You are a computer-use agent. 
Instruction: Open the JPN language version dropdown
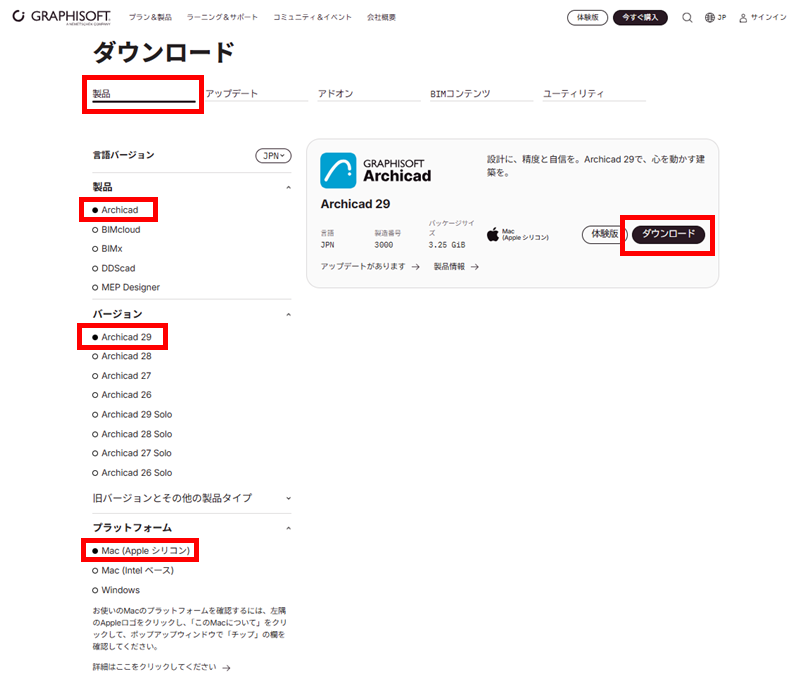point(273,156)
